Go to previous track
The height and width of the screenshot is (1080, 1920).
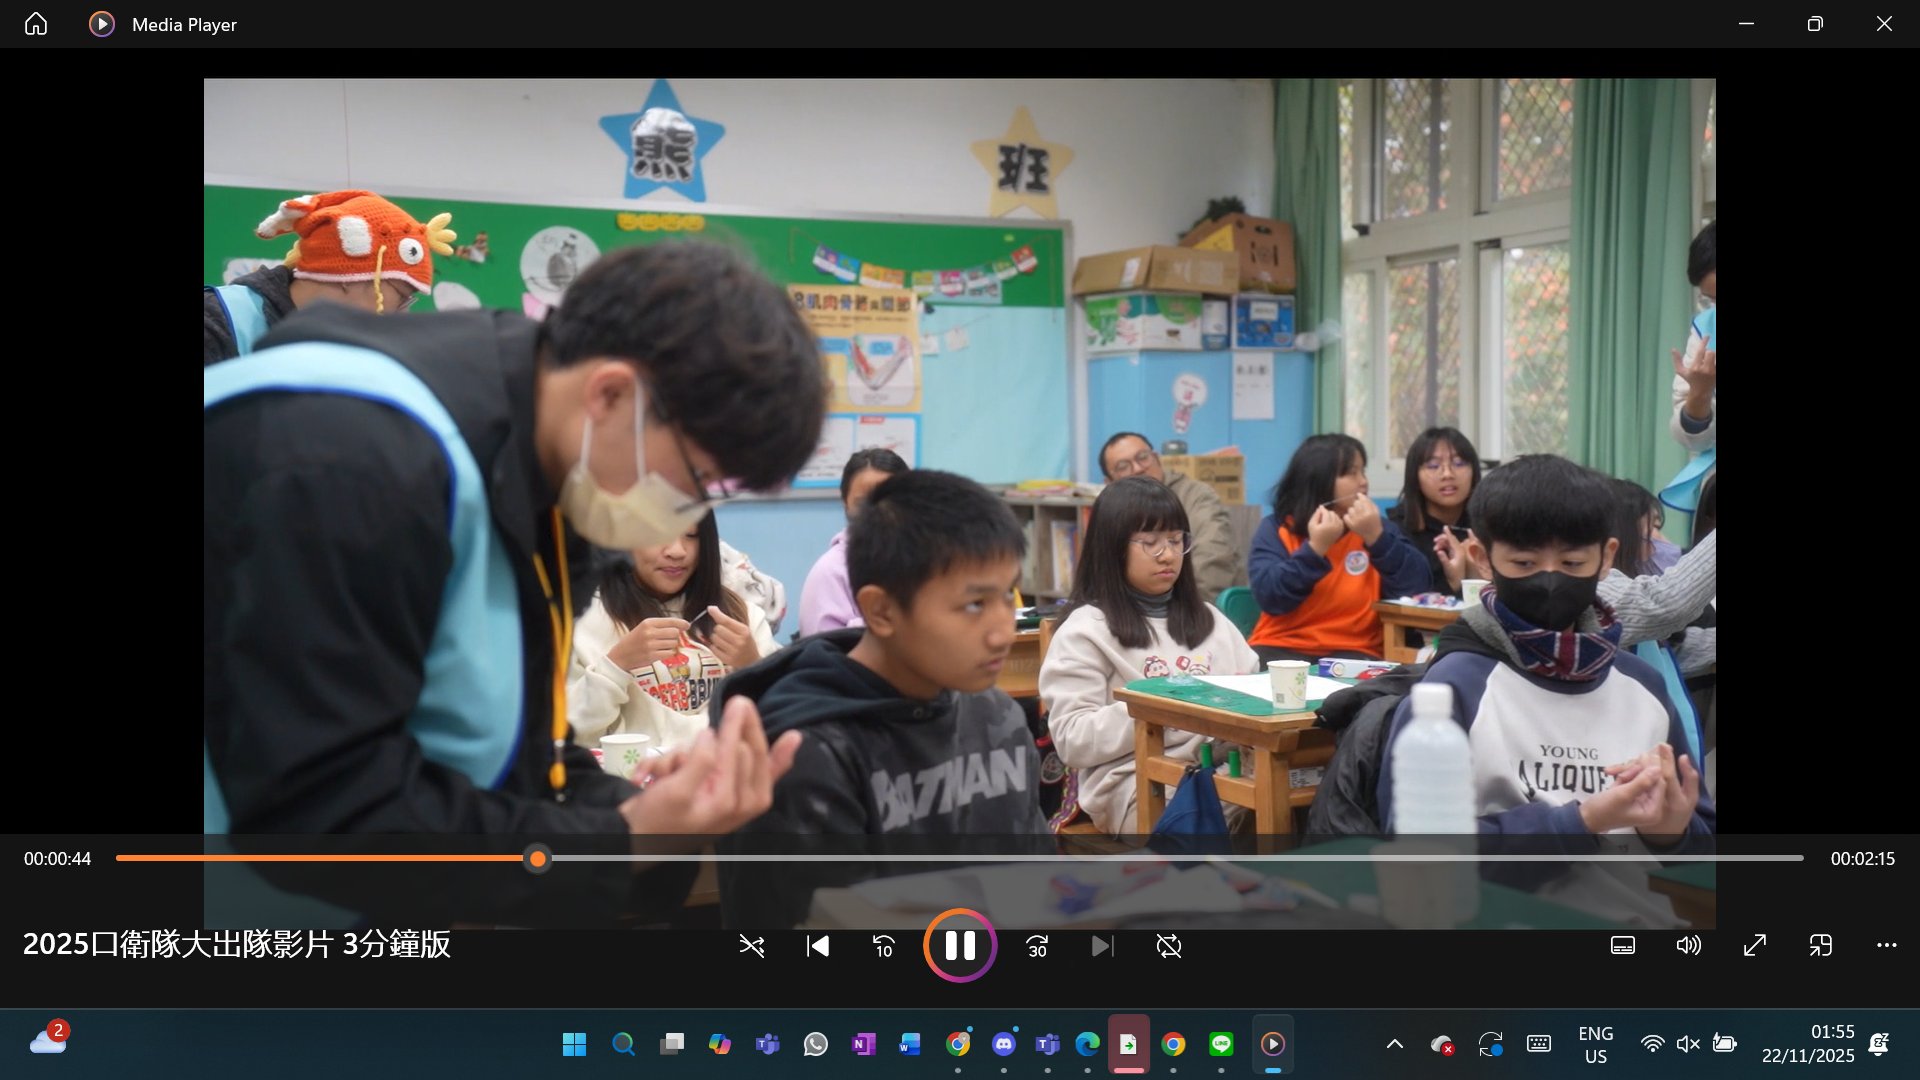coord(817,945)
